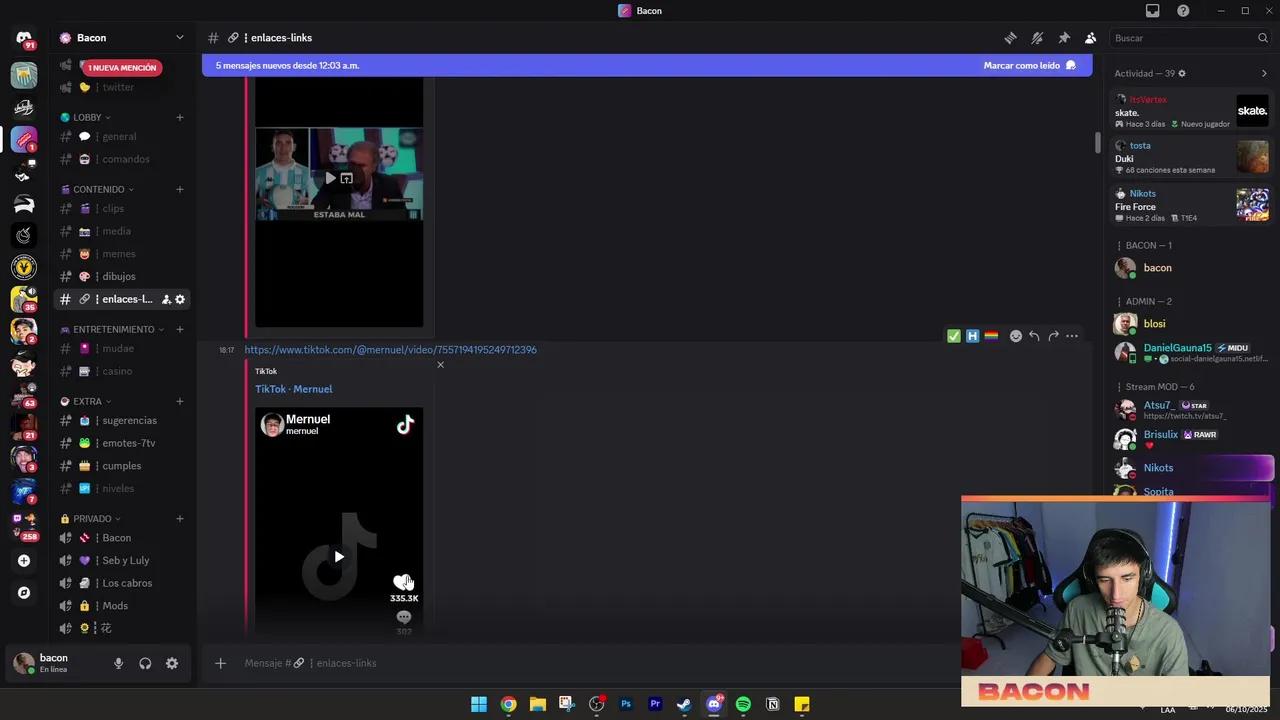Deafen with the headphones icon

(x=145, y=663)
